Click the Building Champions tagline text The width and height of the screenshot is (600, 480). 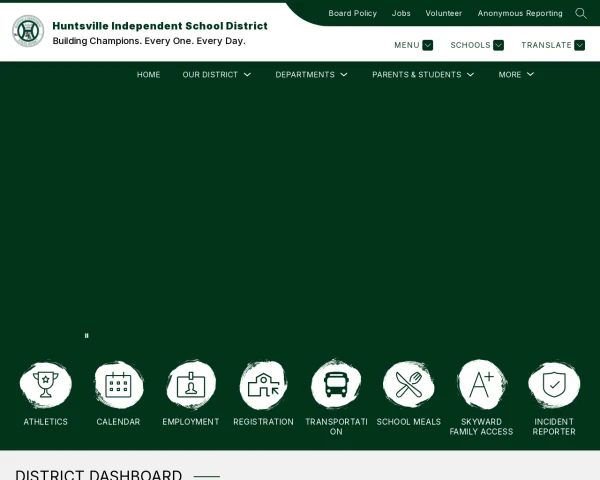[x=149, y=41]
